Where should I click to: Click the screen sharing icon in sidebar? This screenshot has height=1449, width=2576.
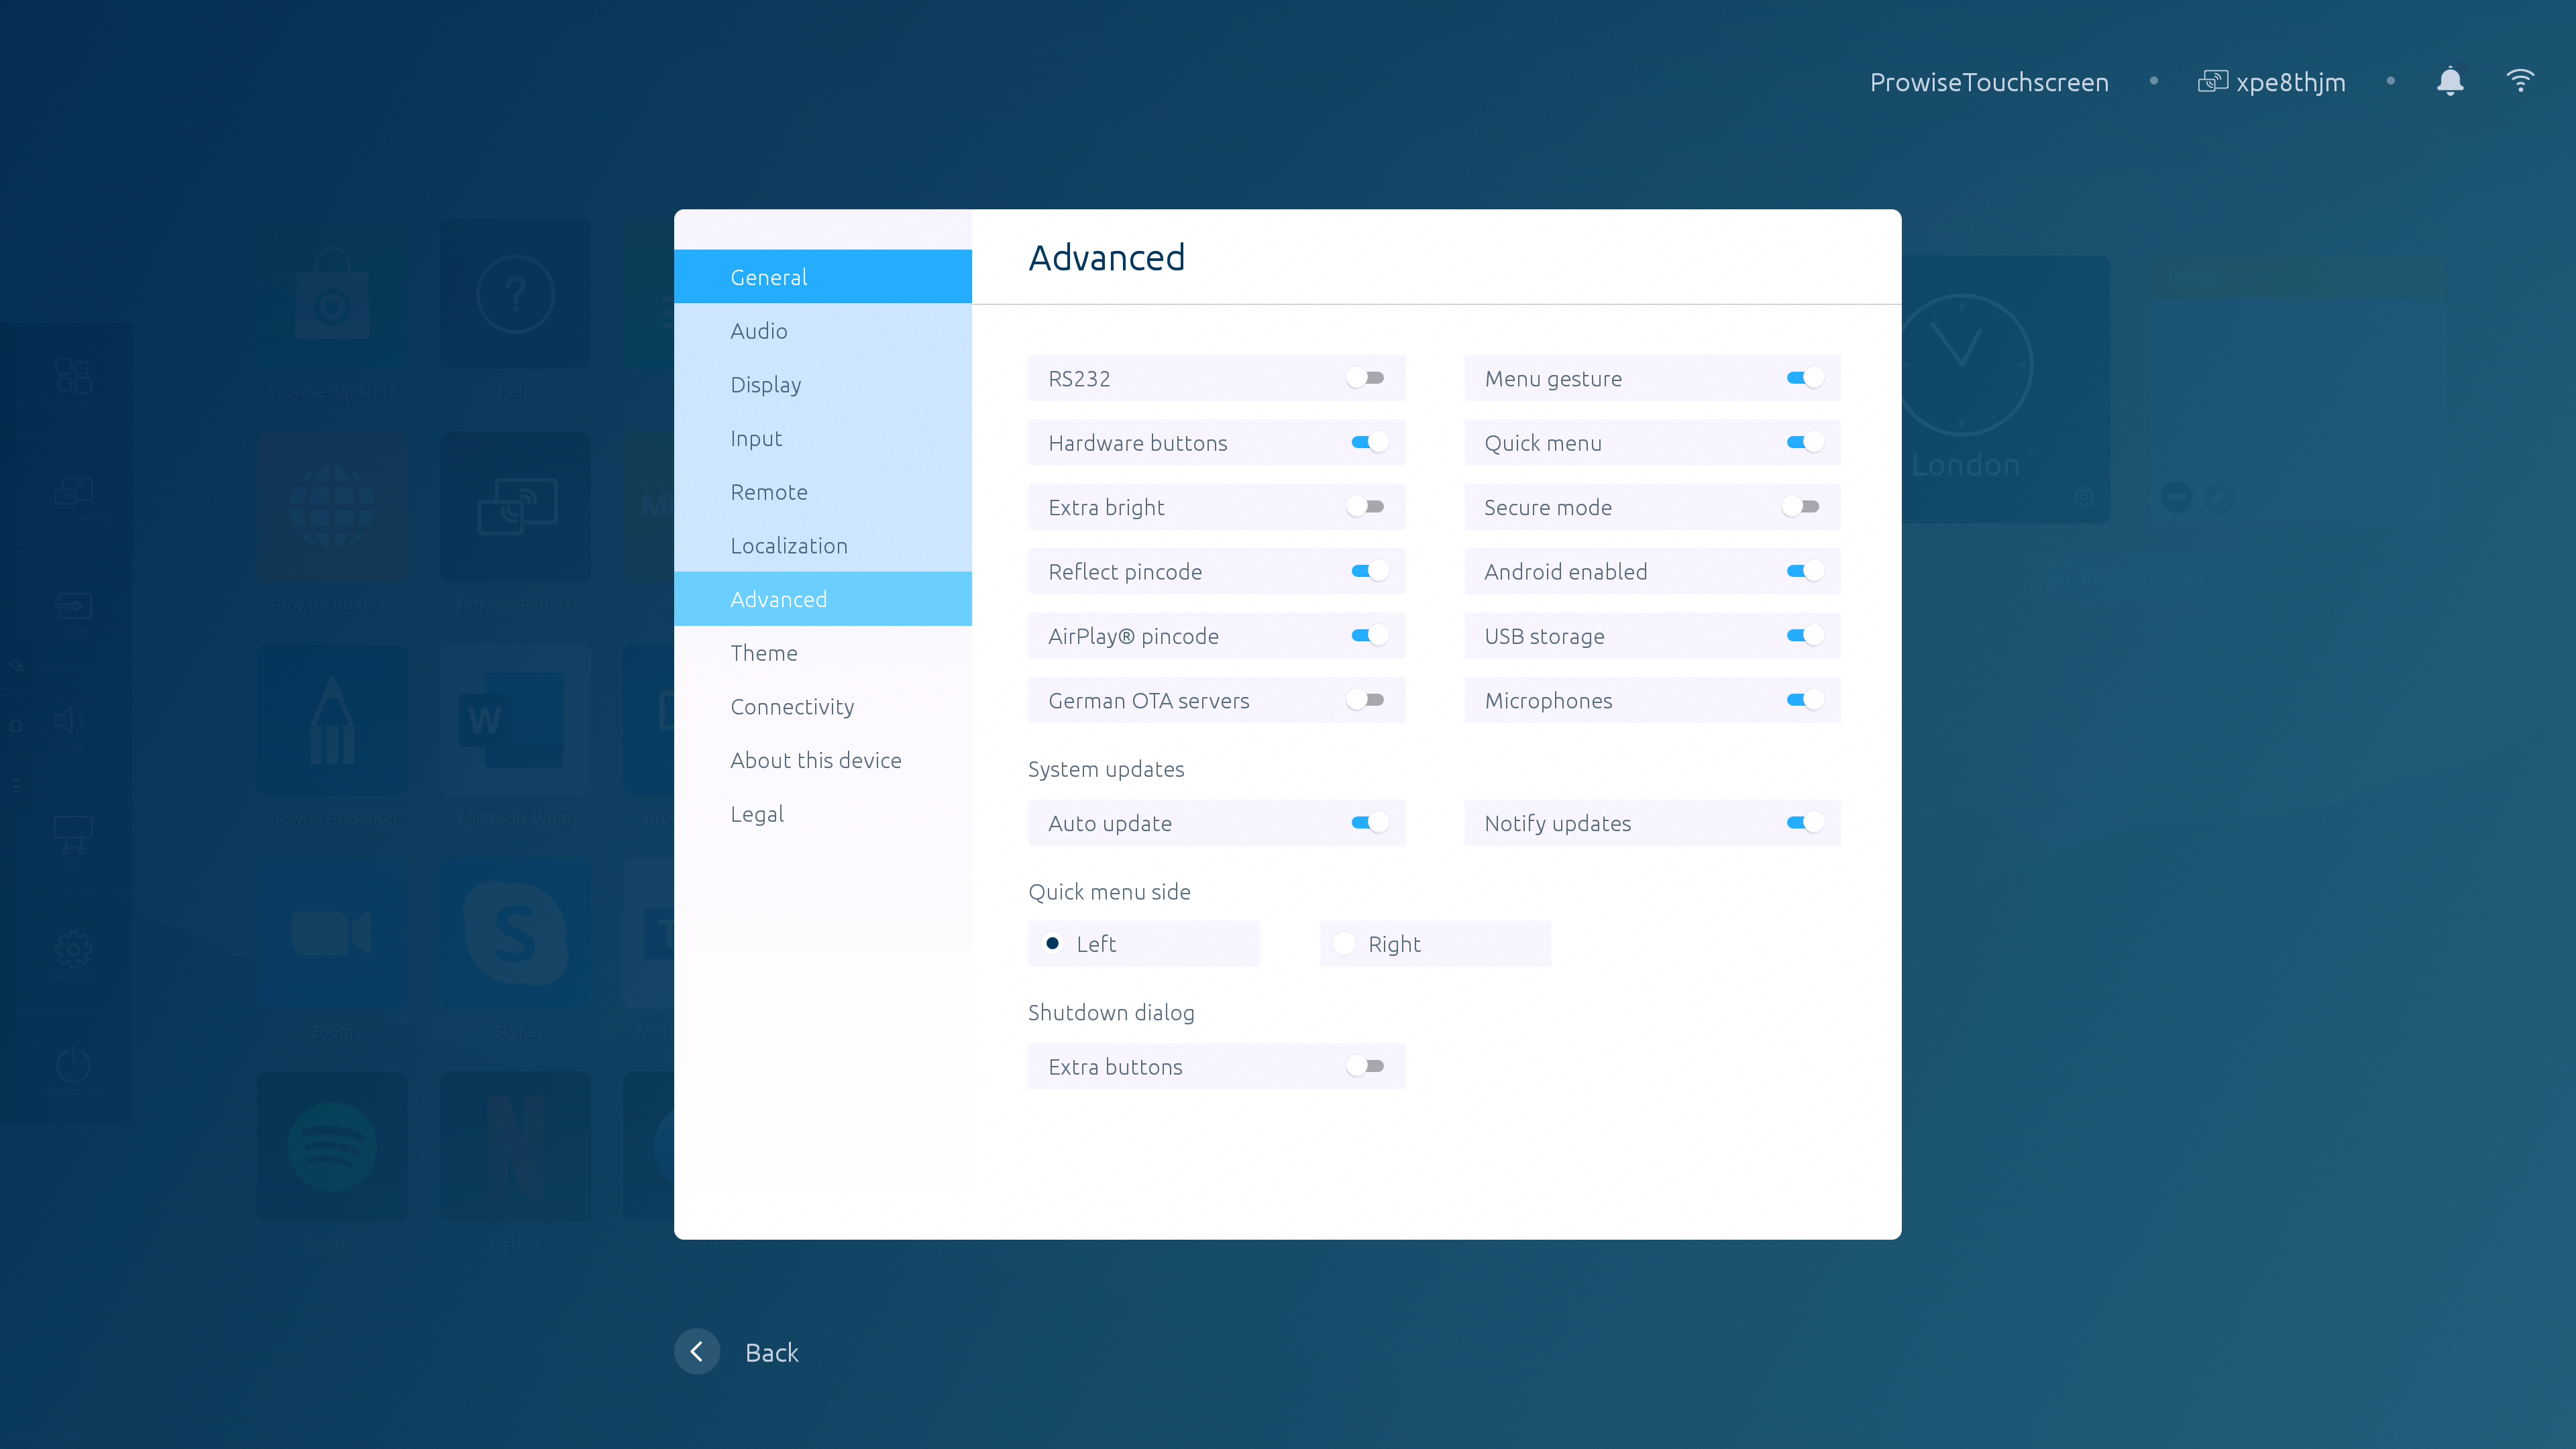pyautogui.click(x=73, y=491)
